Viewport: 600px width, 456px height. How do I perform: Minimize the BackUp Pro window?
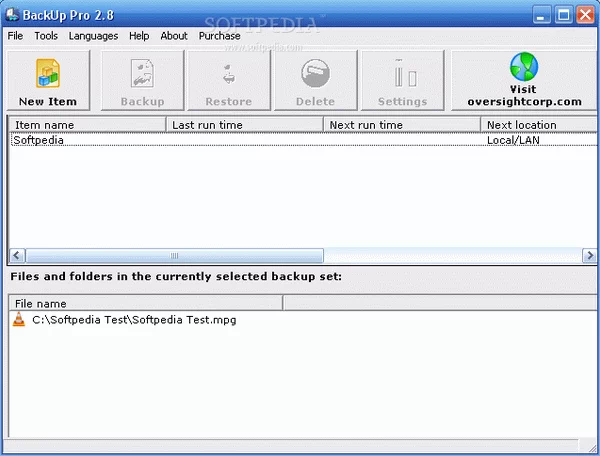541,15
